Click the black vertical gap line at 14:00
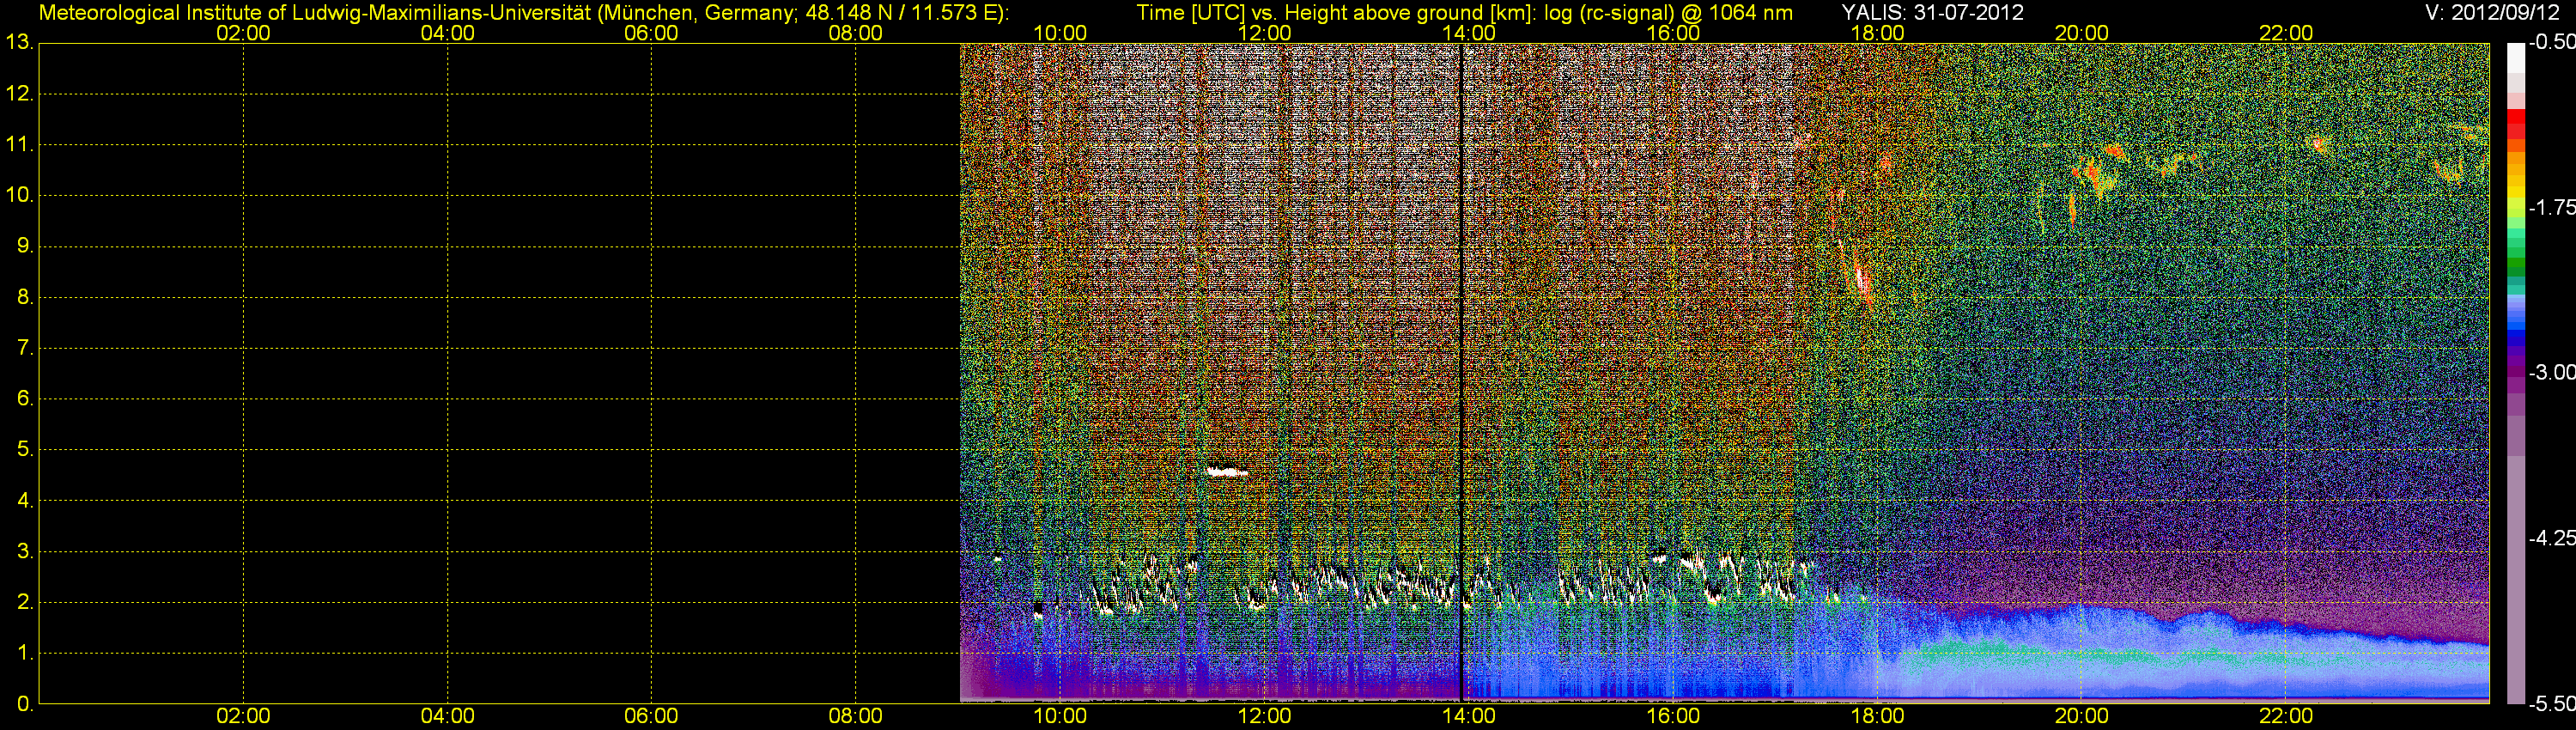 [x=1462, y=370]
